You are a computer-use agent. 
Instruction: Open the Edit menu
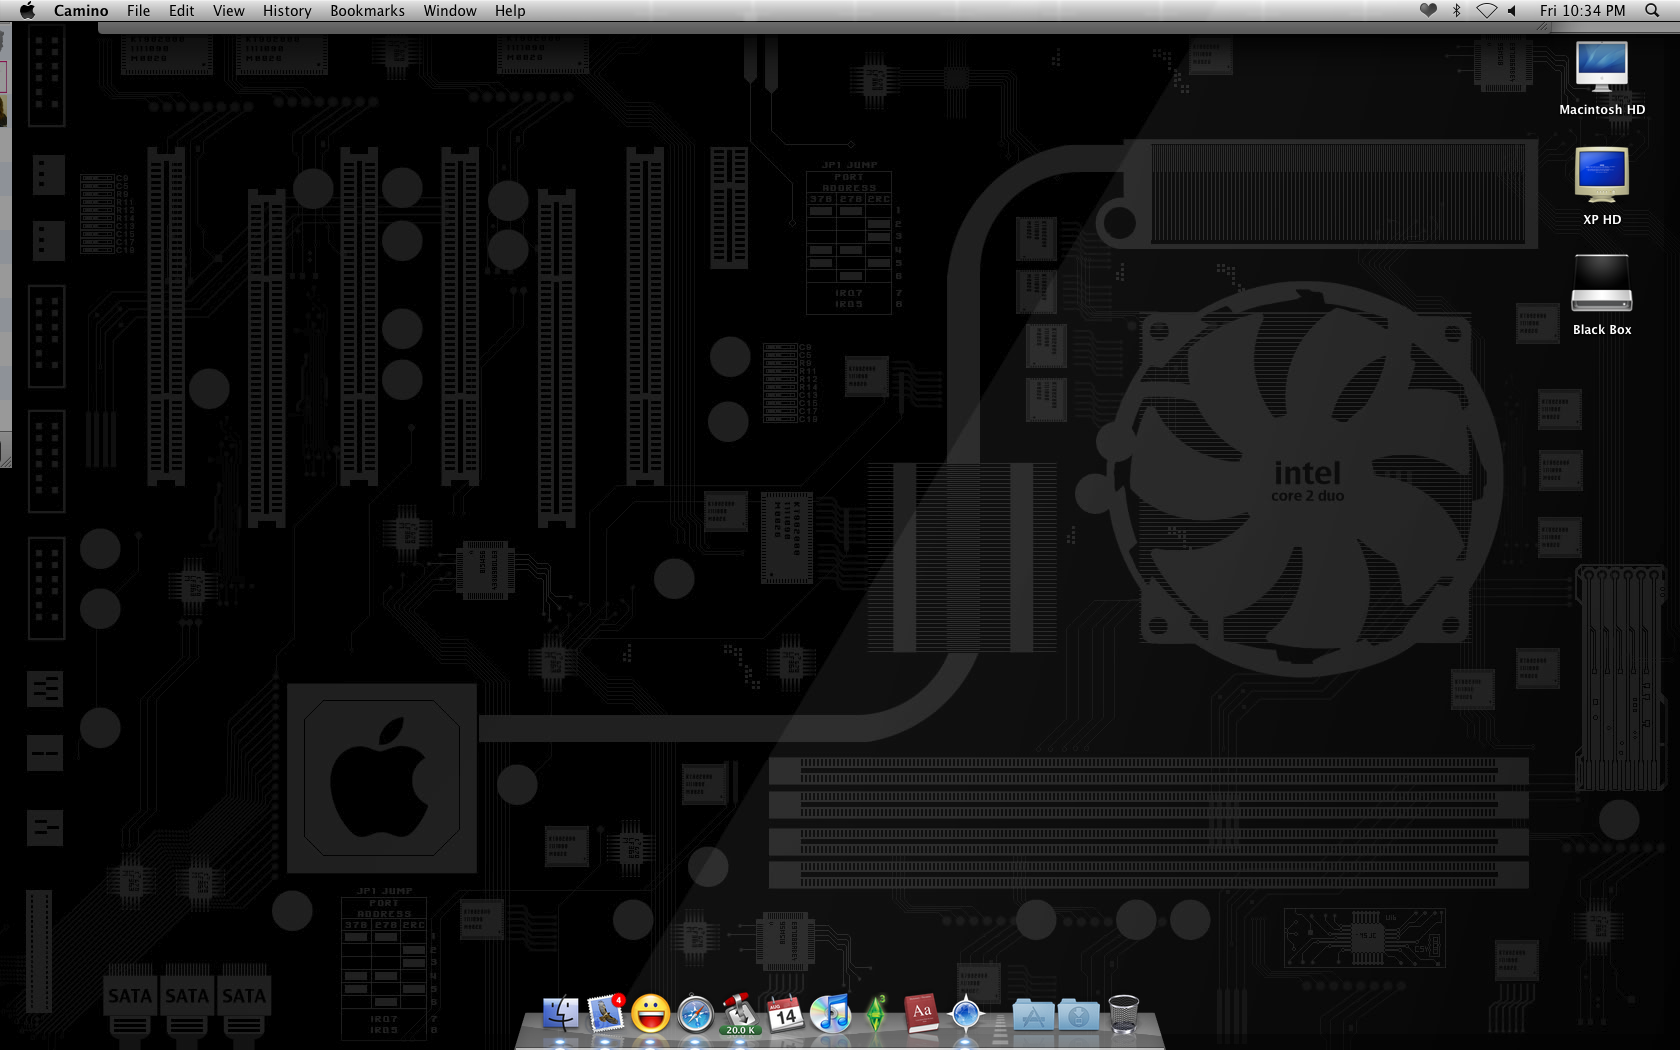pos(181,10)
